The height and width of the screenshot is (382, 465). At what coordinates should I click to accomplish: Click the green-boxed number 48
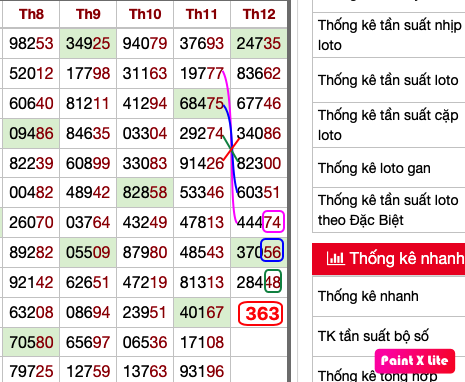[x=273, y=282]
